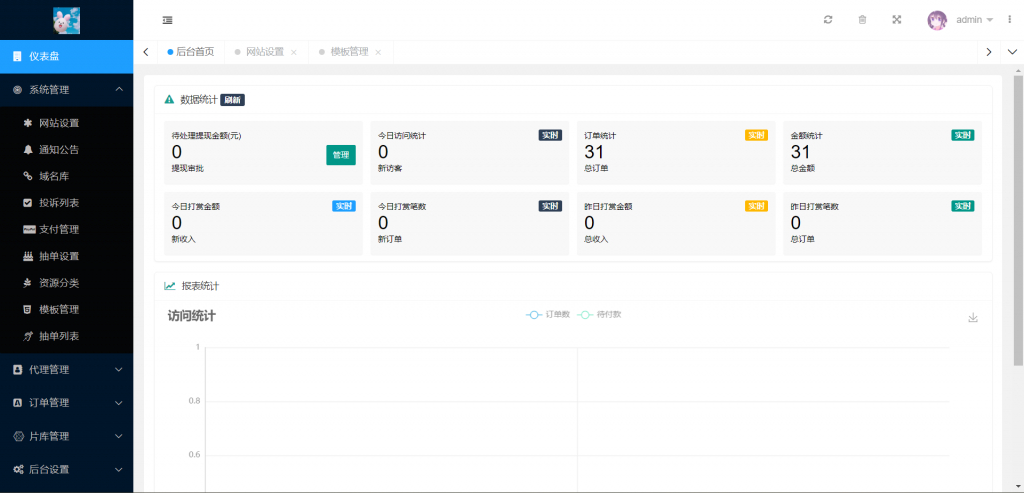Toggle the 订单数 legend series
This screenshot has height=493, width=1024.
click(x=548, y=315)
